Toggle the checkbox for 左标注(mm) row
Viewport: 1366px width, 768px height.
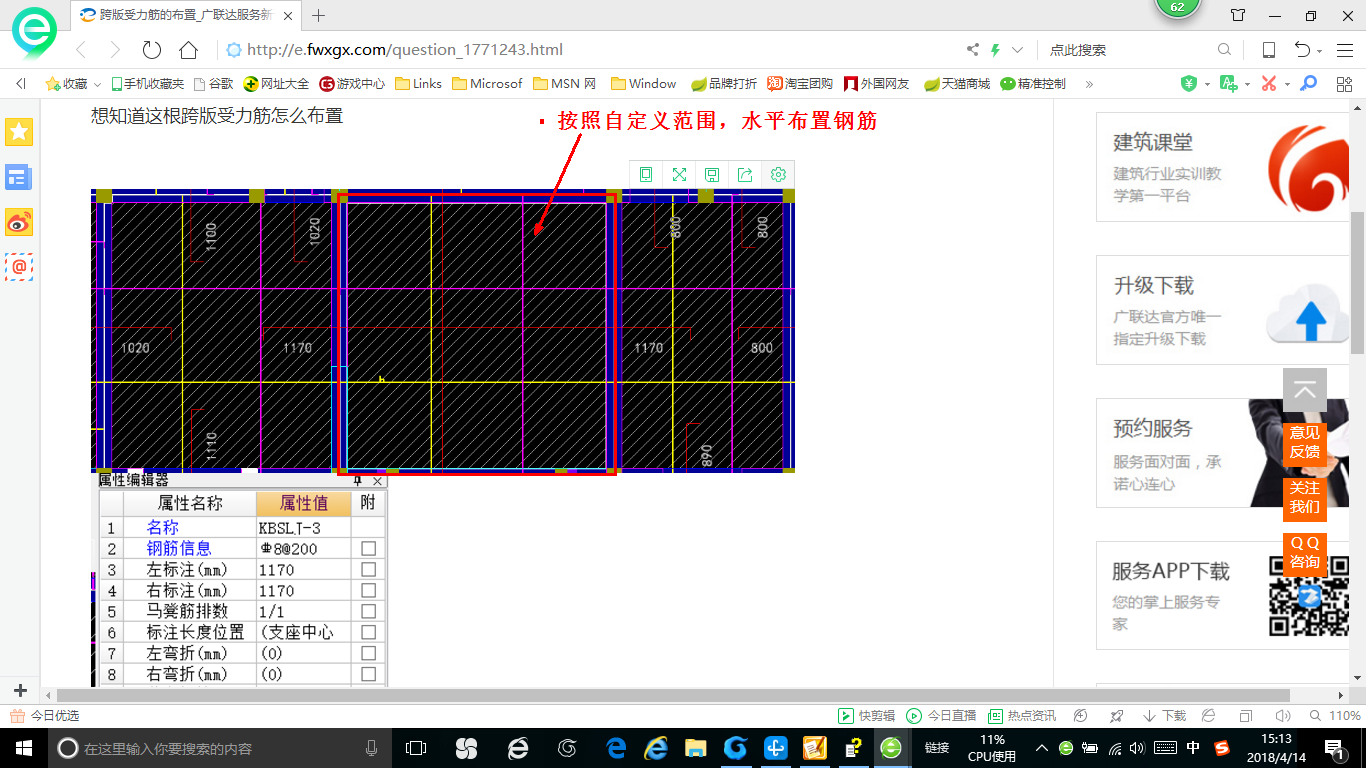point(369,570)
